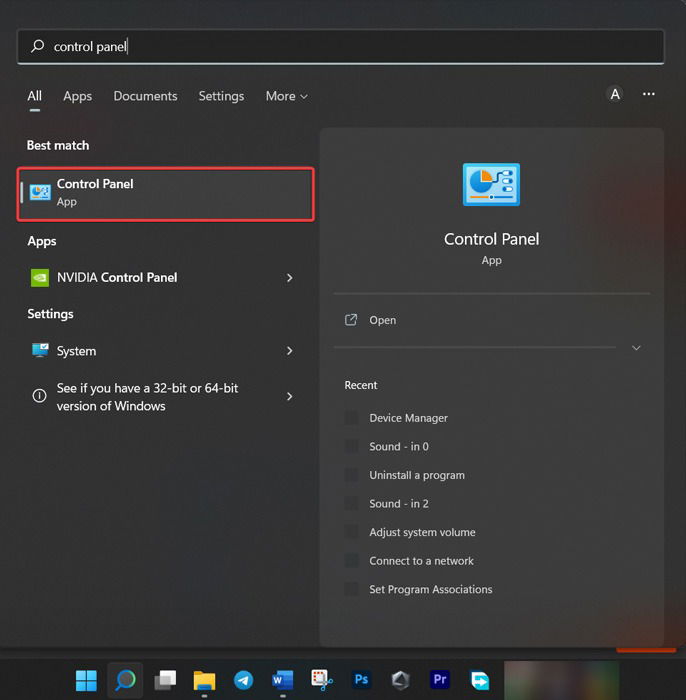
Task: Click the magnifier icon in search box
Action: pos(37,46)
